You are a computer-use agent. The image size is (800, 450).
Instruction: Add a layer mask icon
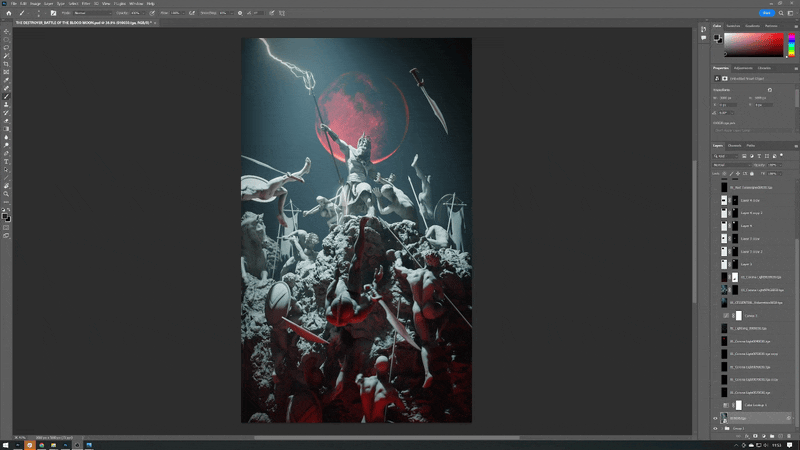coord(755,436)
